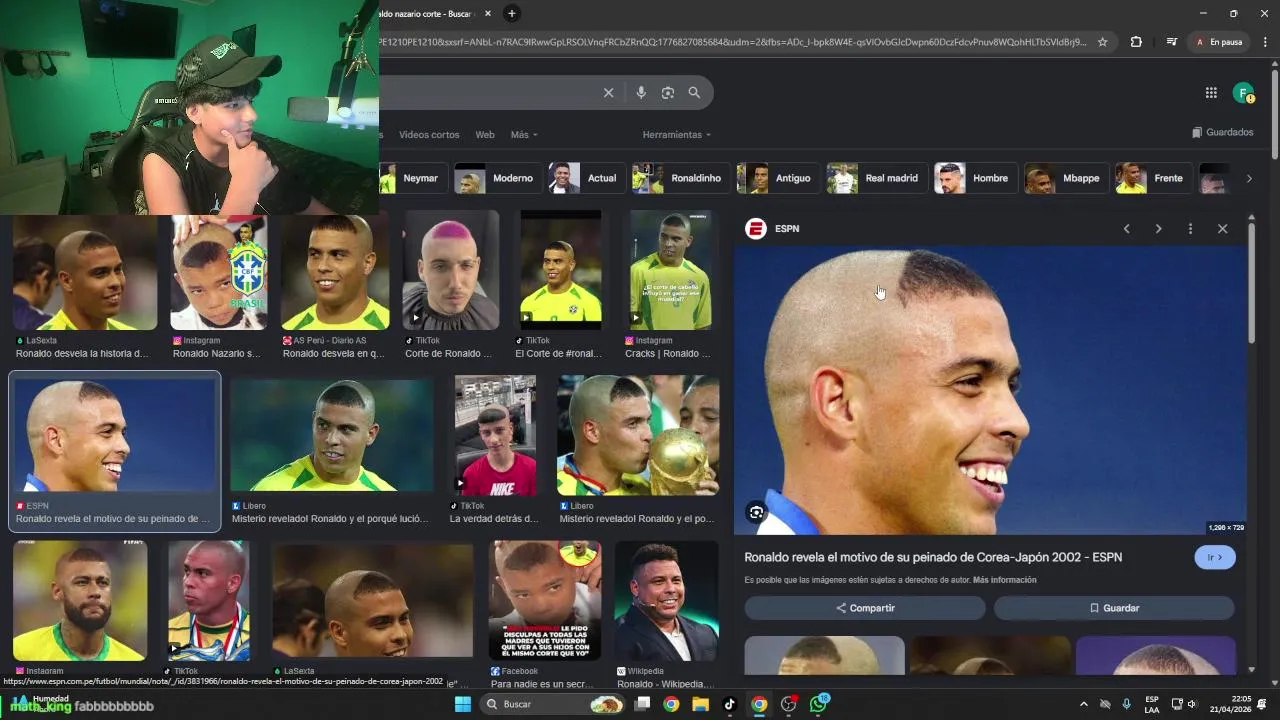Open the Herramientas dropdown
The image size is (1280, 720).
(x=677, y=135)
